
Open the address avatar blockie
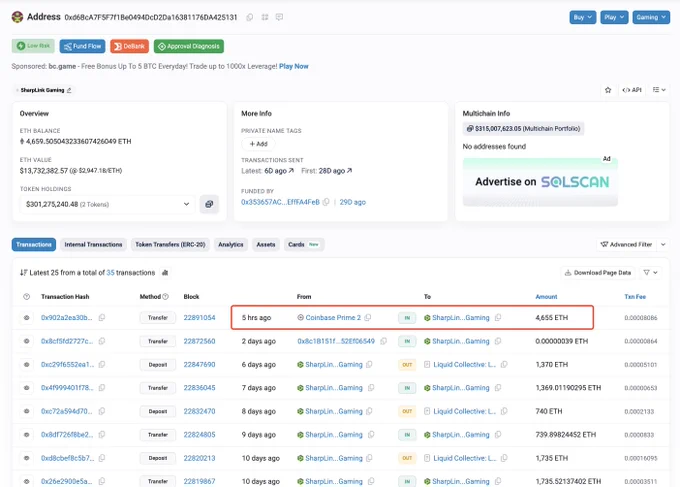(17, 17)
